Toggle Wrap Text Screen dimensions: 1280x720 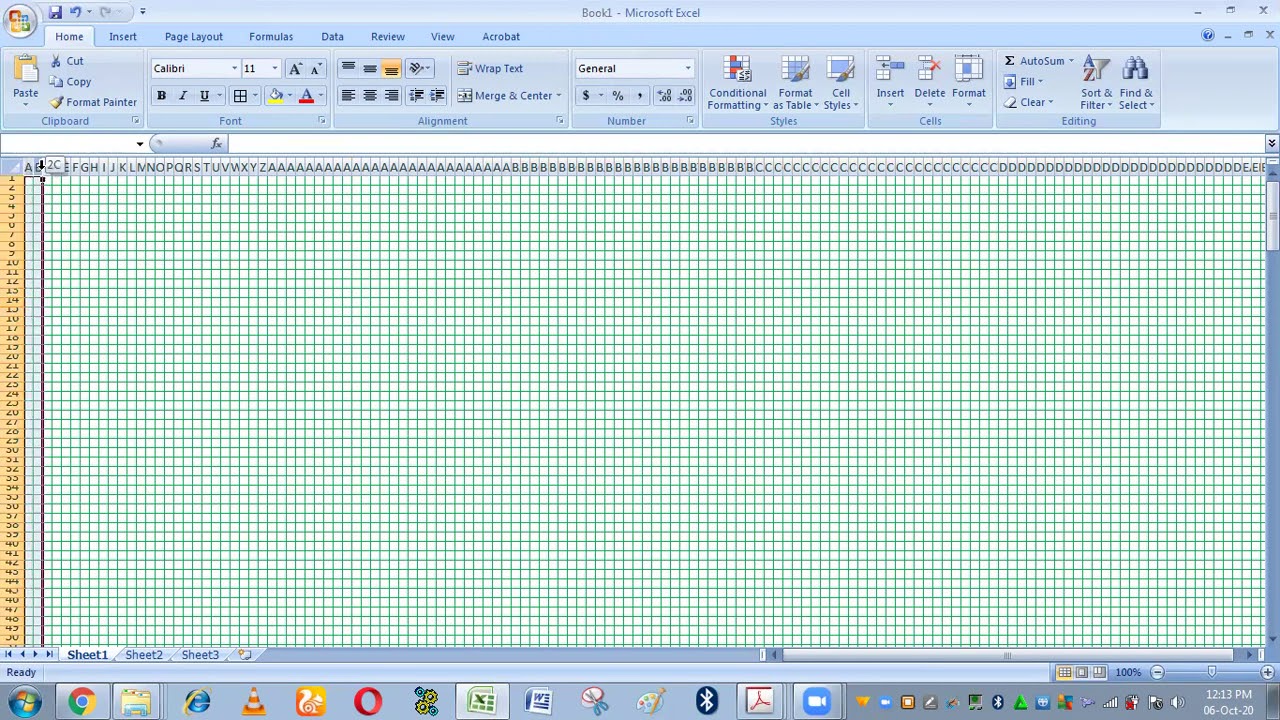tap(490, 68)
